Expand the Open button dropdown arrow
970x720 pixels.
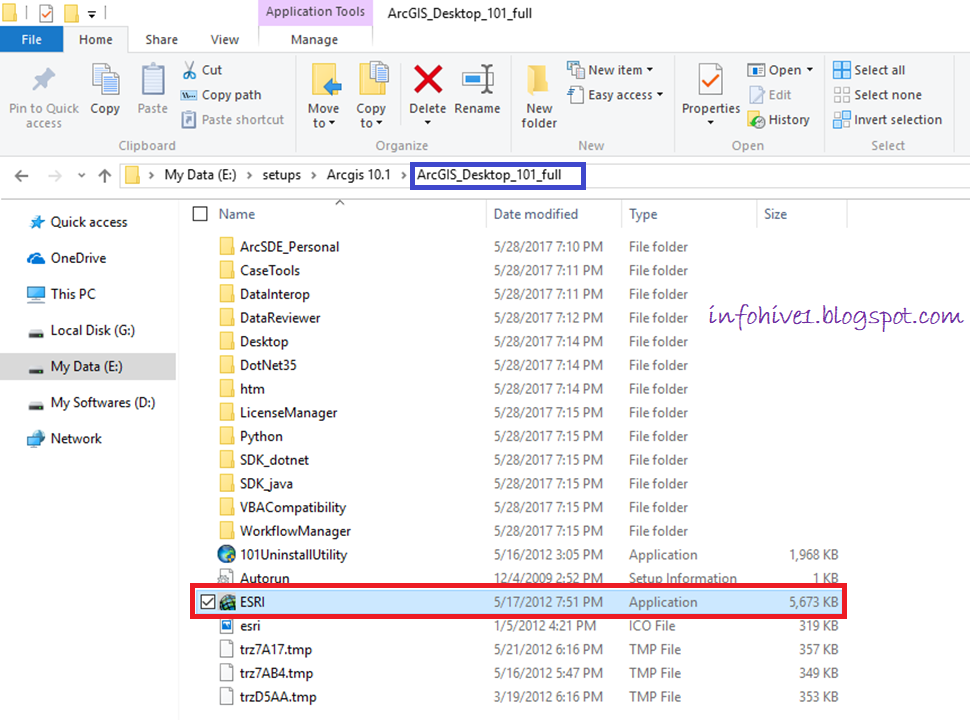pos(810,70)
